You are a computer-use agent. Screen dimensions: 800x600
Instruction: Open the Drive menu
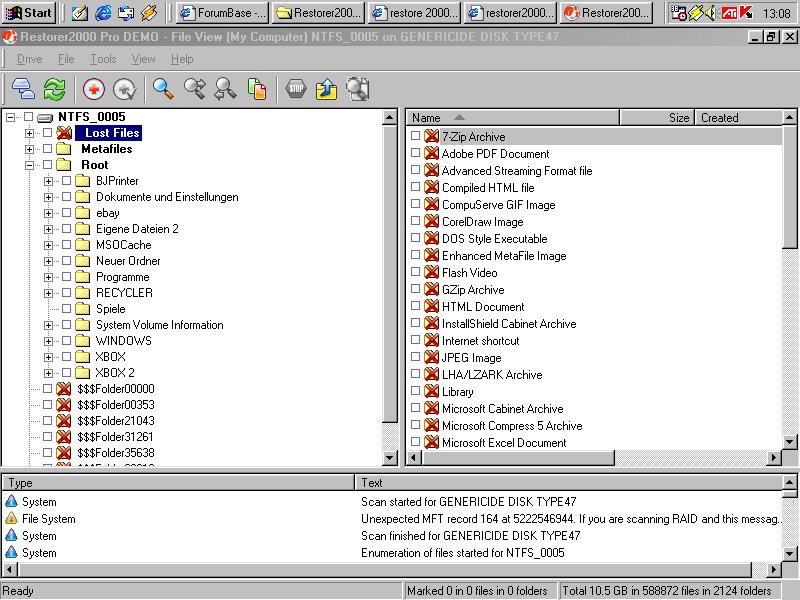30,59
